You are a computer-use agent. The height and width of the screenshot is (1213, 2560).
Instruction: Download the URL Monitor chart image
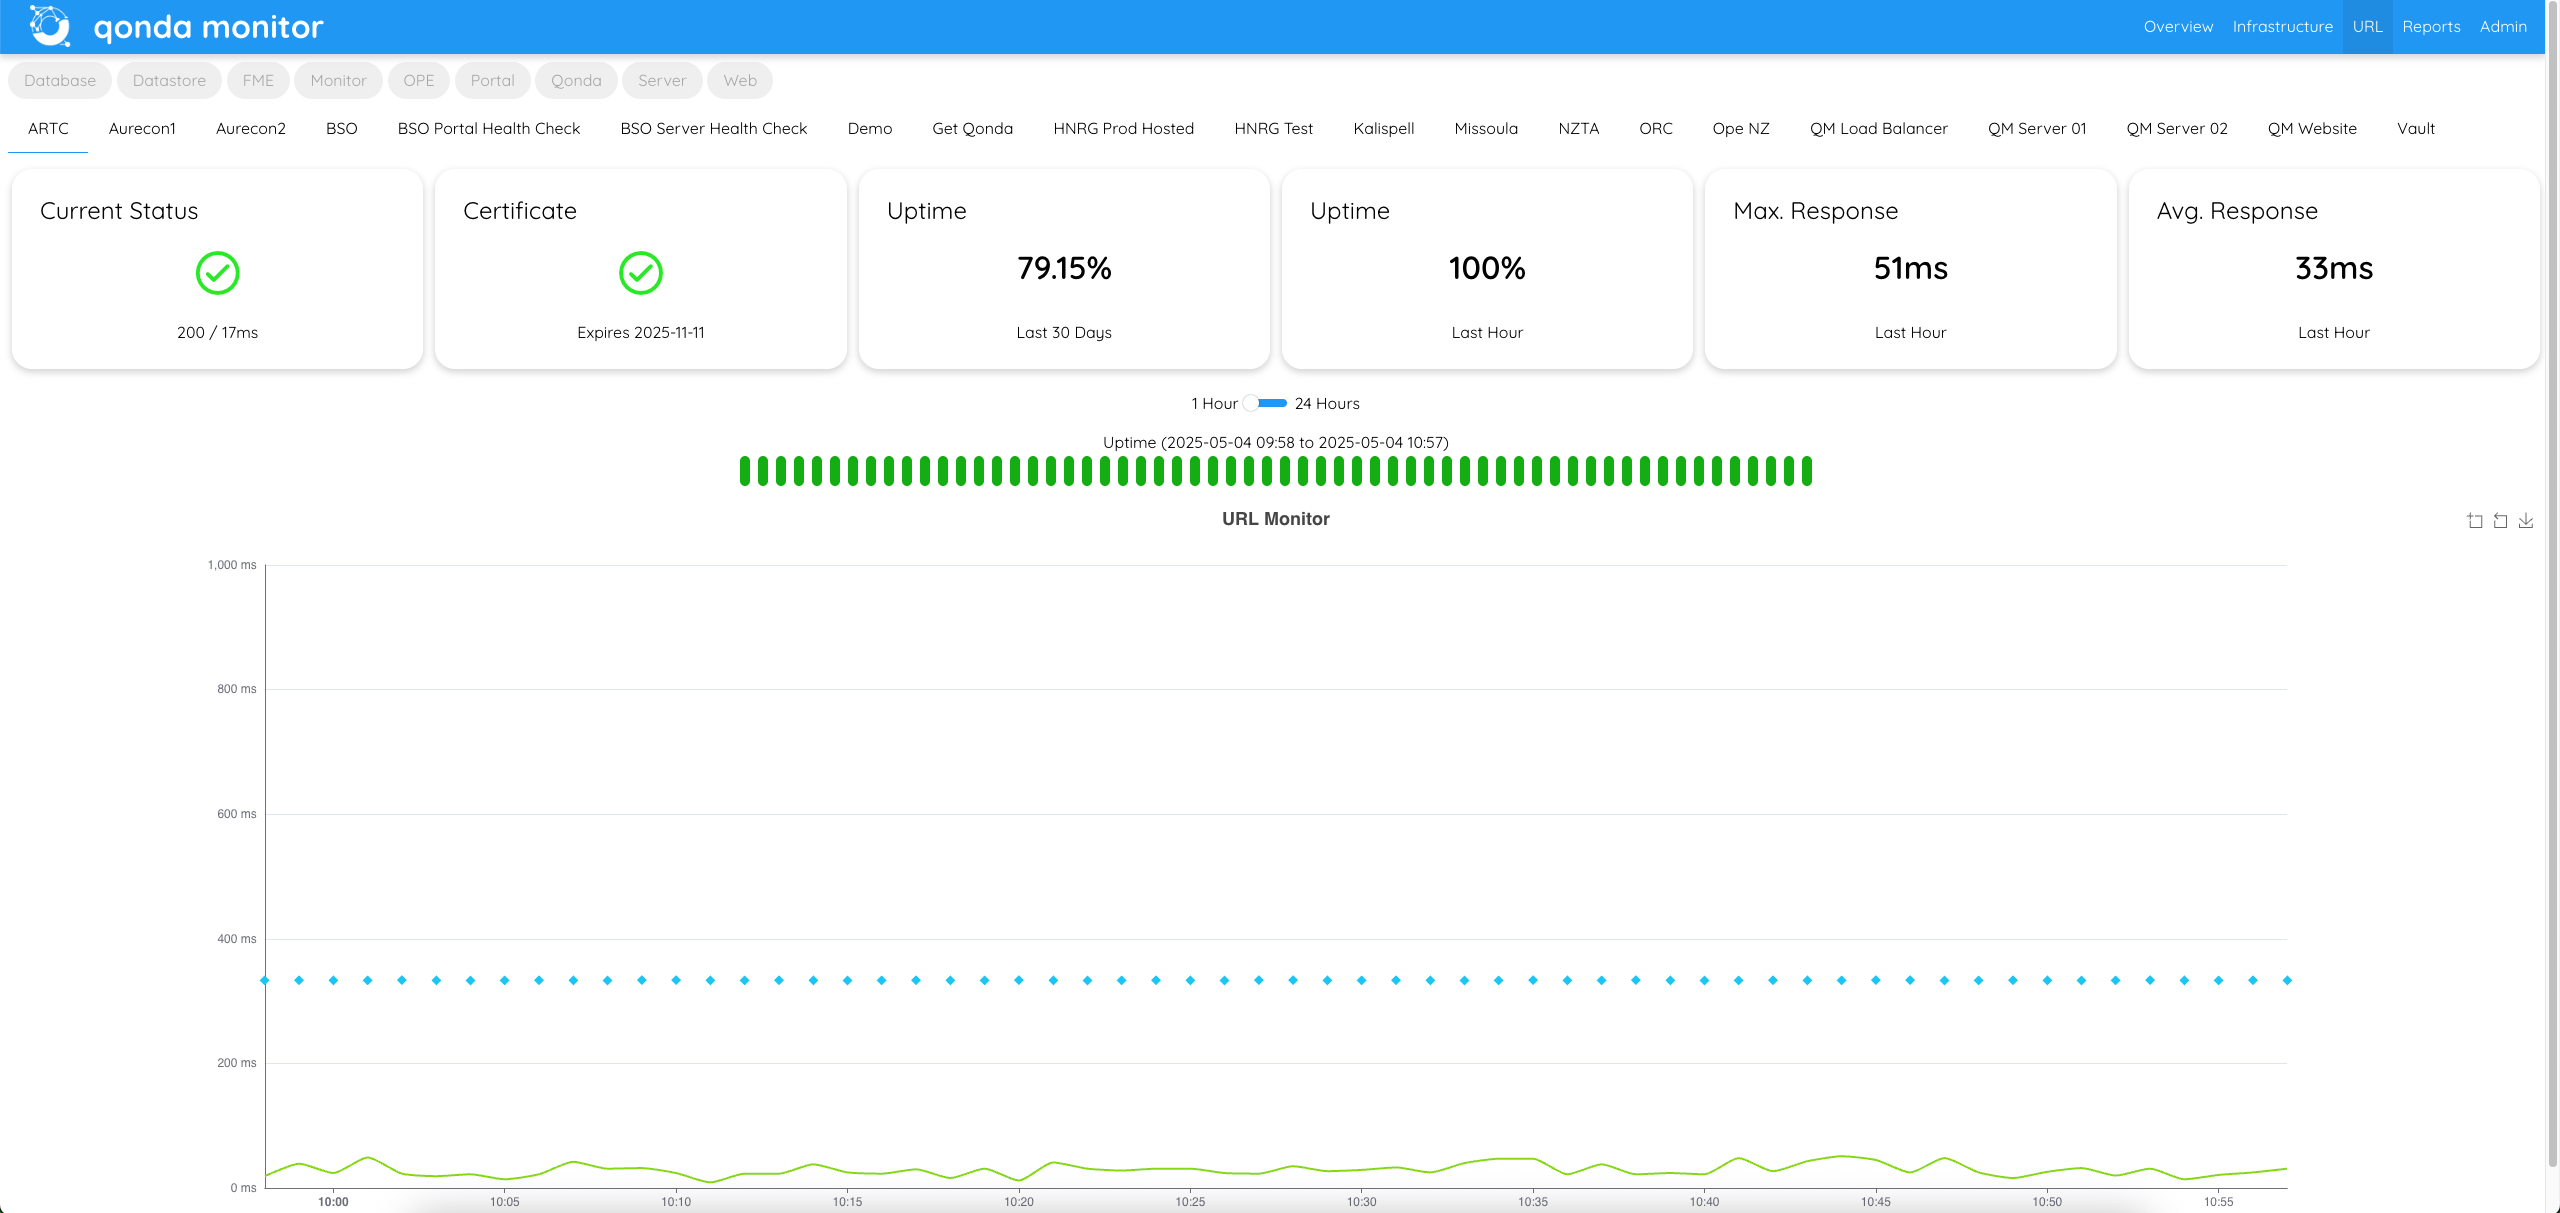click(x=2525, y=520)
